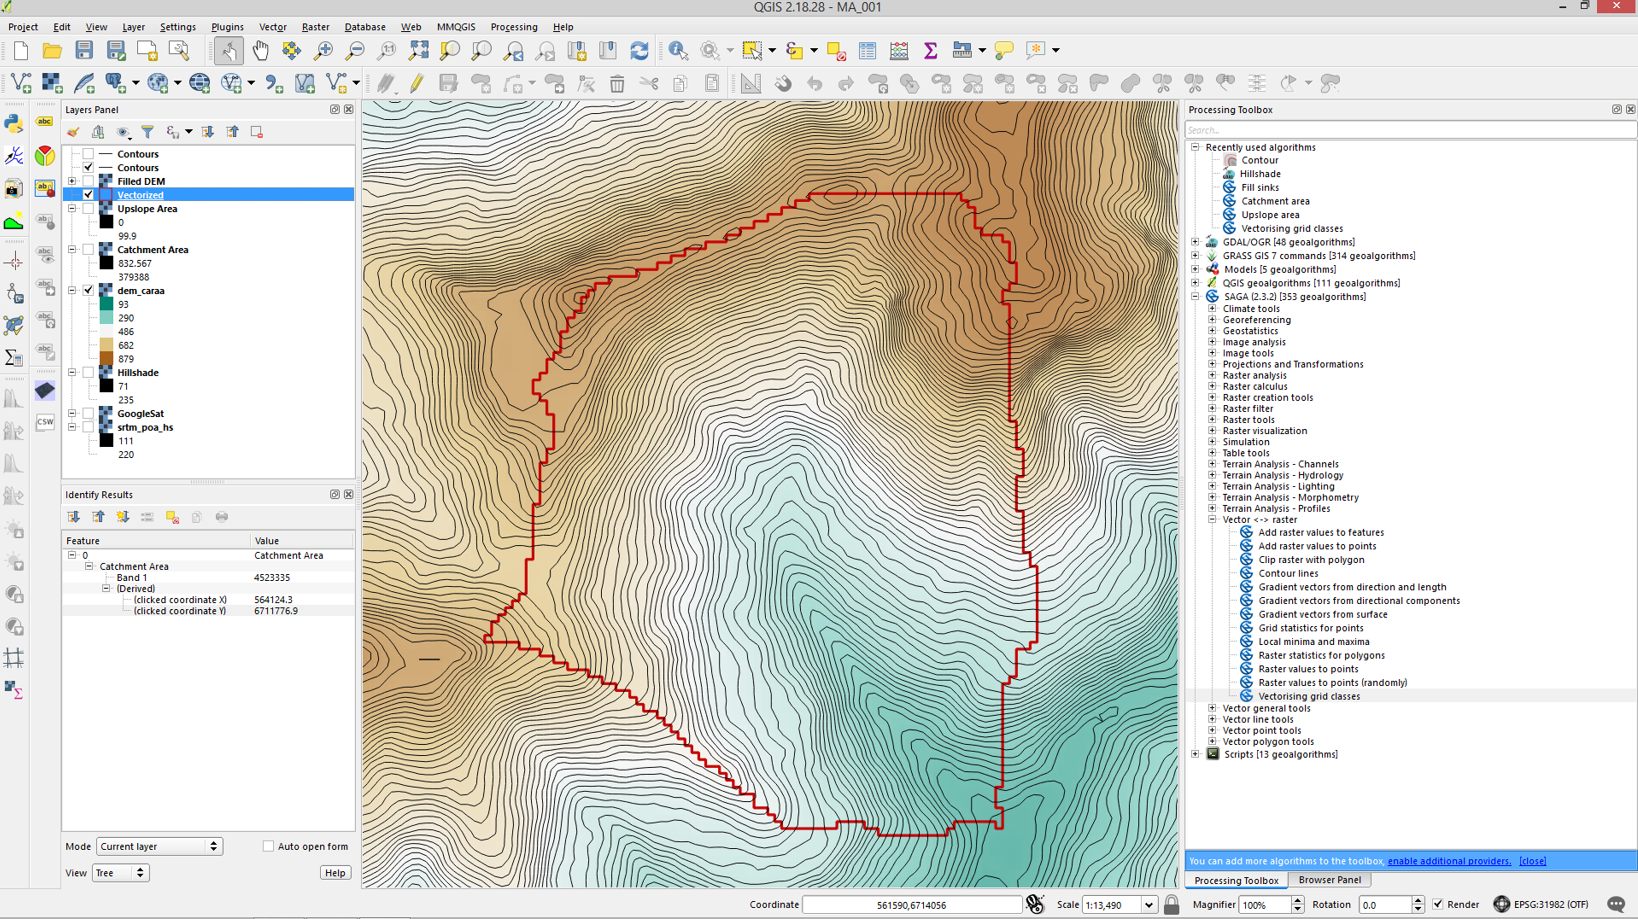1638x919 pixels.
Task: Click the enable additional providers link
Action: click(x=1449, y=861)
